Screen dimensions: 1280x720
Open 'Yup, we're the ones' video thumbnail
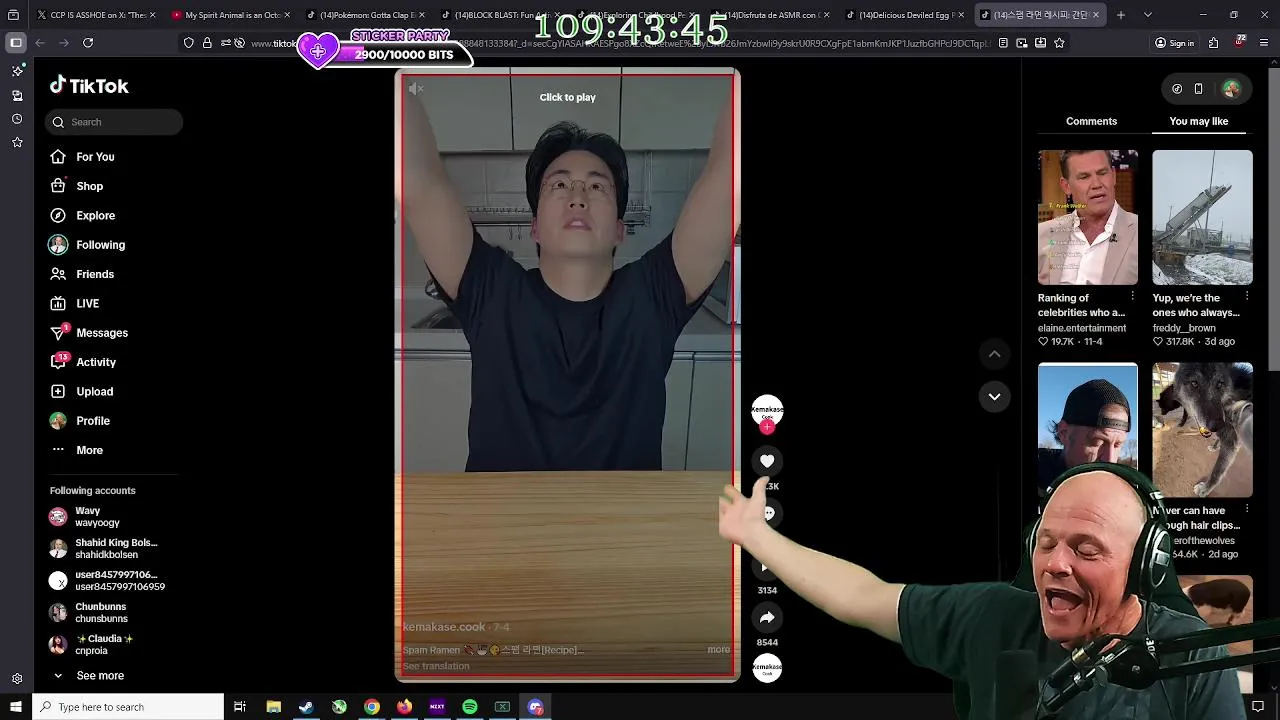[1202, 217]
